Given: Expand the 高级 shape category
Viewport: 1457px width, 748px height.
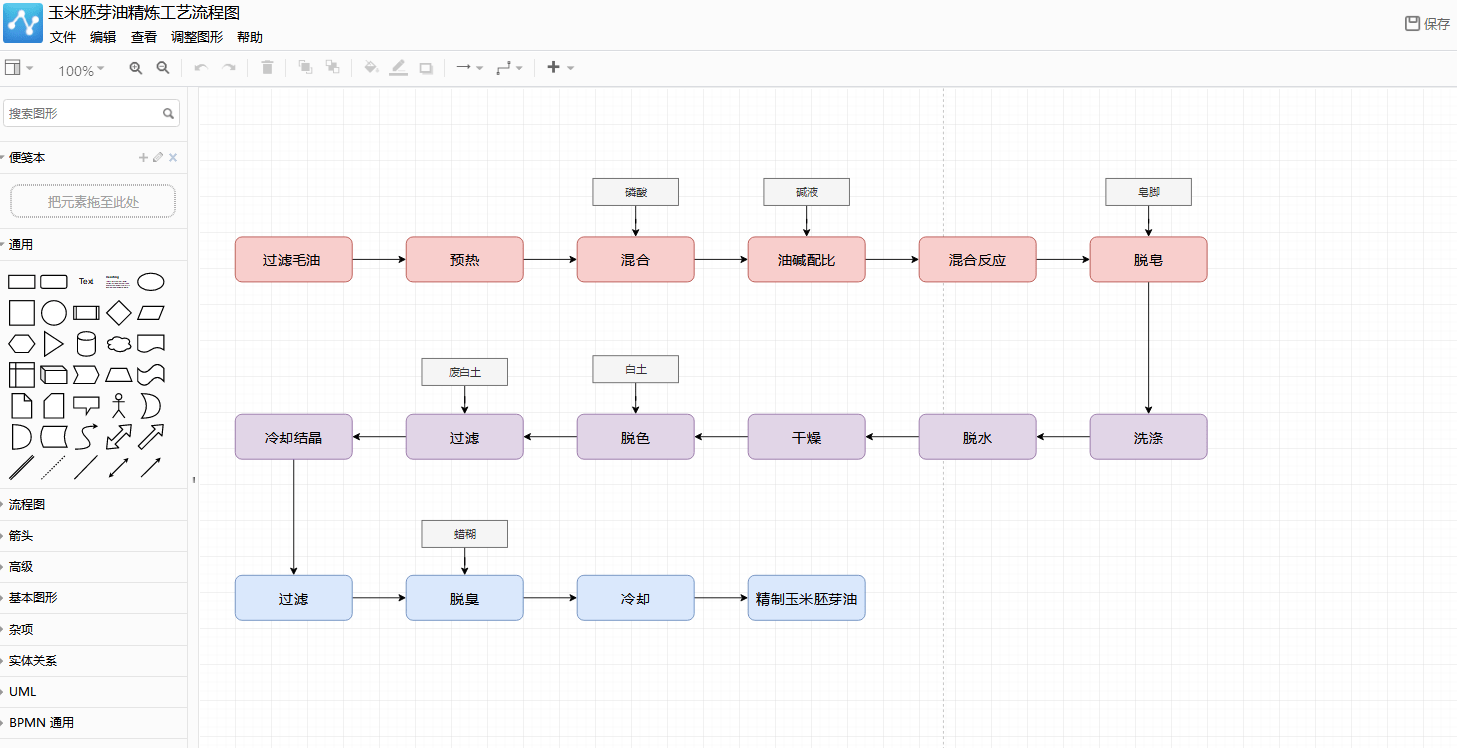Looking at the screenshot, I should tap(93, 567).
